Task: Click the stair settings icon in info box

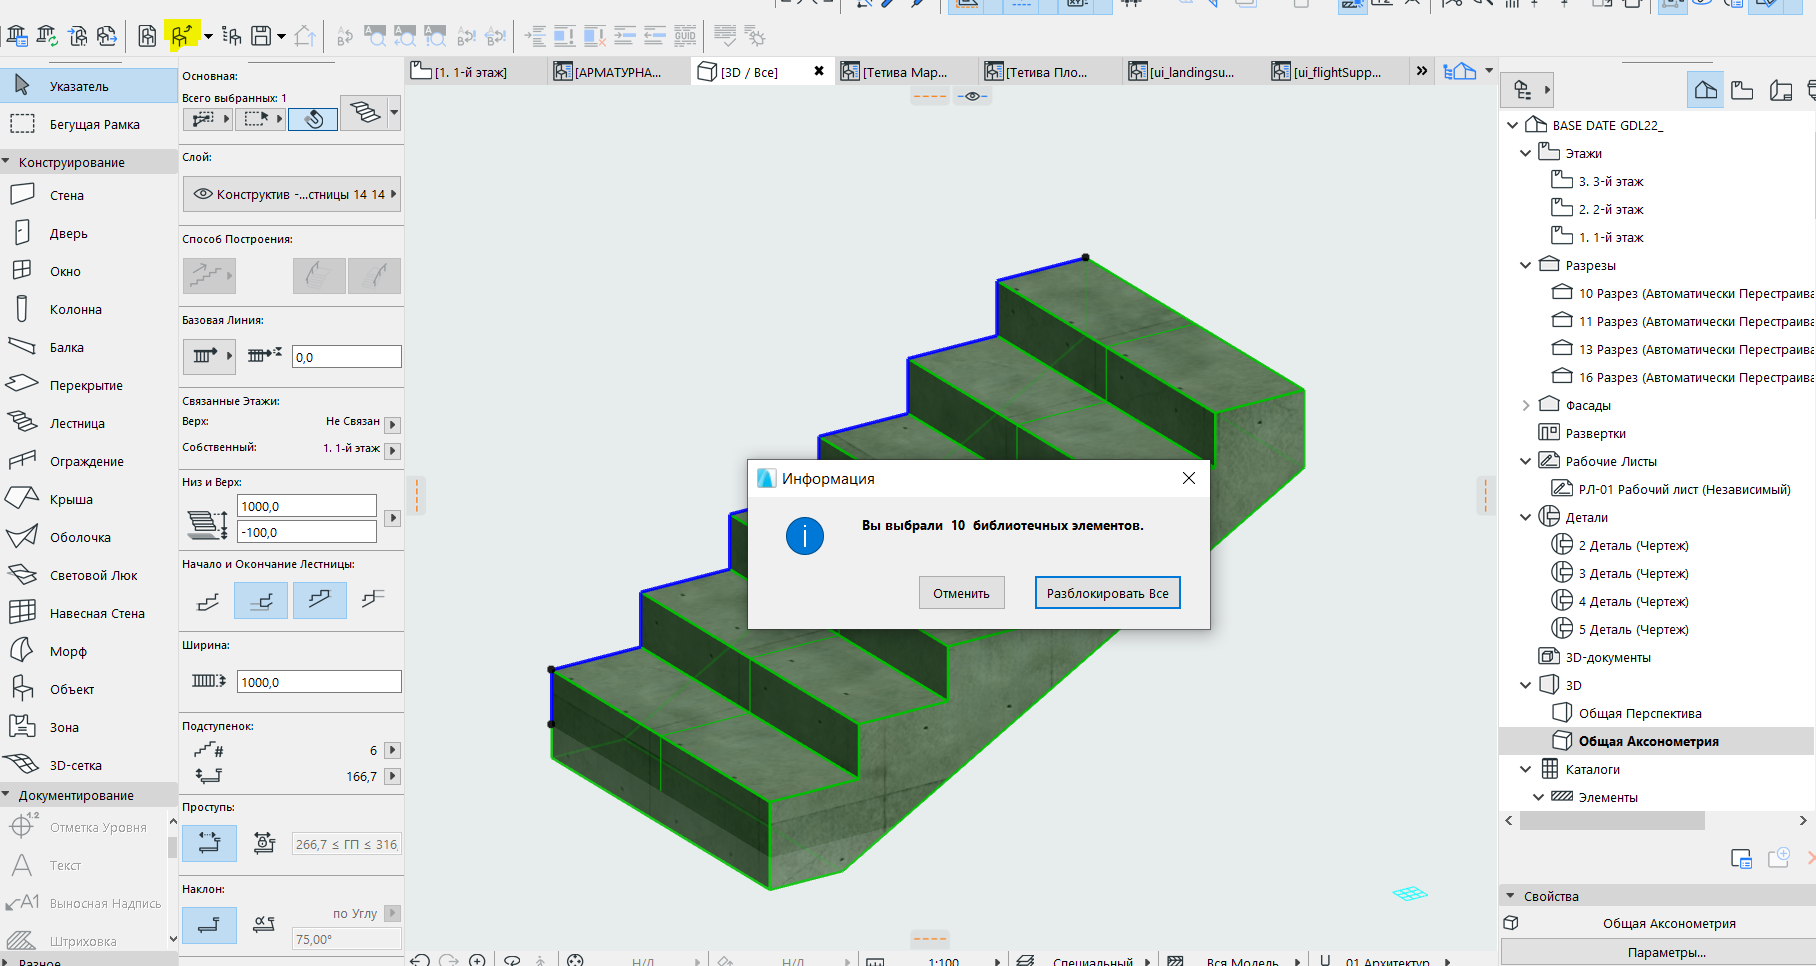Action: 365,112
